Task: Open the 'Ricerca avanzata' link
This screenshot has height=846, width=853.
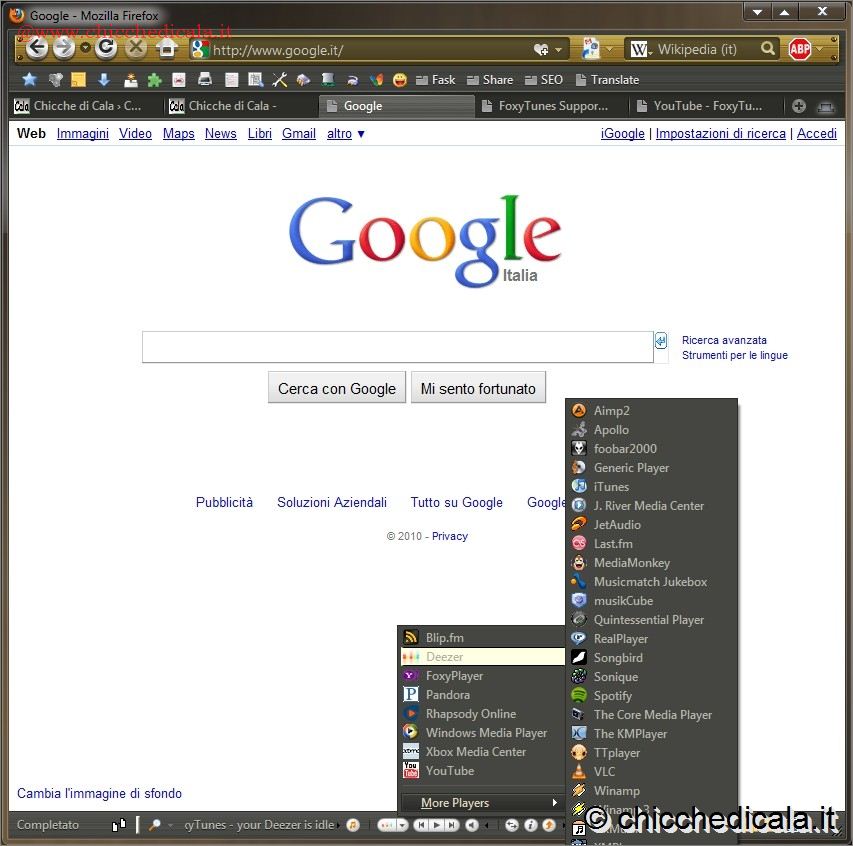Action: 724,340
